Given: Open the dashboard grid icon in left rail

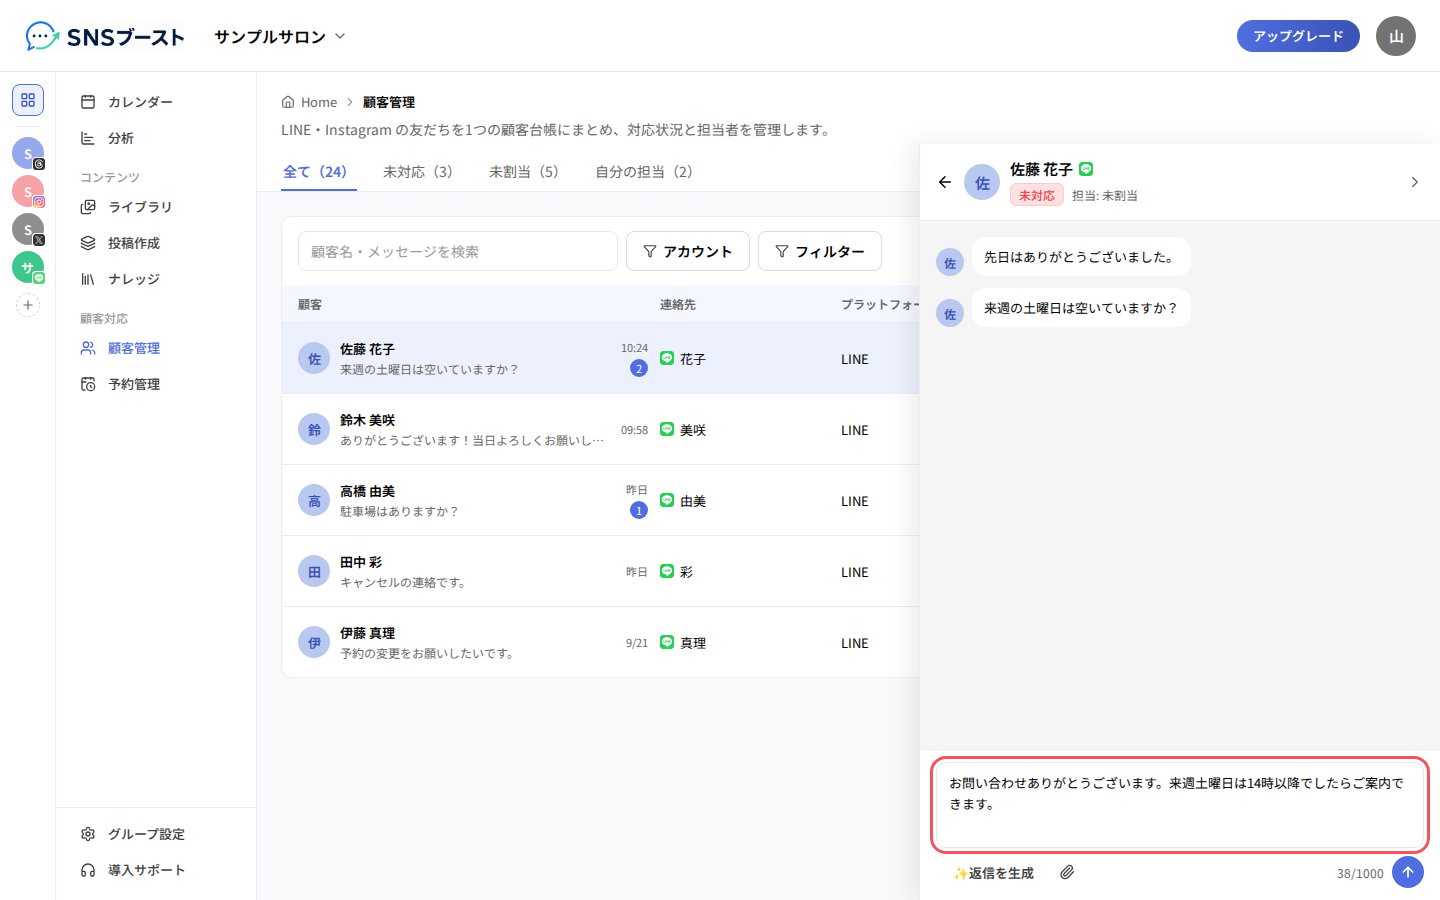Looking at the screenshot, I should (28, 100).
